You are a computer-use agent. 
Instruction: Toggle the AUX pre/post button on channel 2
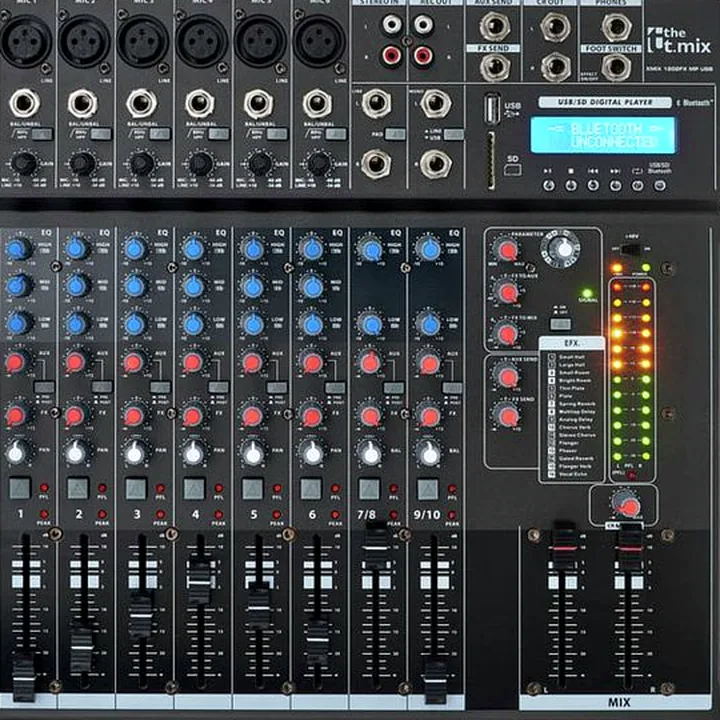(x=102, y=387)
